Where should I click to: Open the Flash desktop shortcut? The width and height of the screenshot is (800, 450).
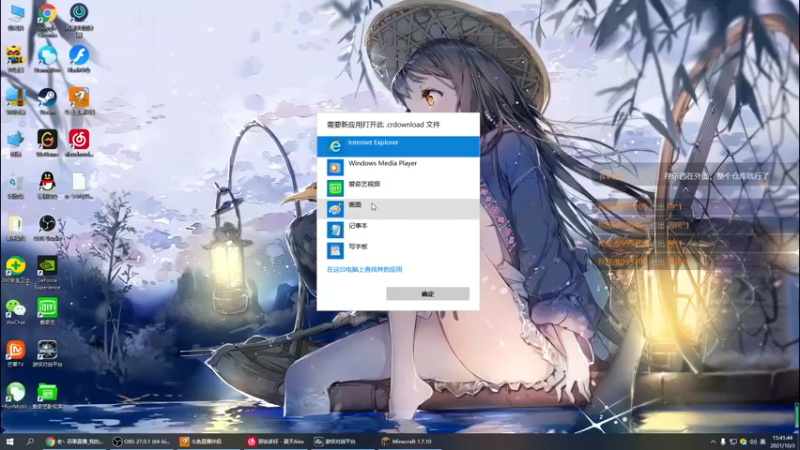79,59
